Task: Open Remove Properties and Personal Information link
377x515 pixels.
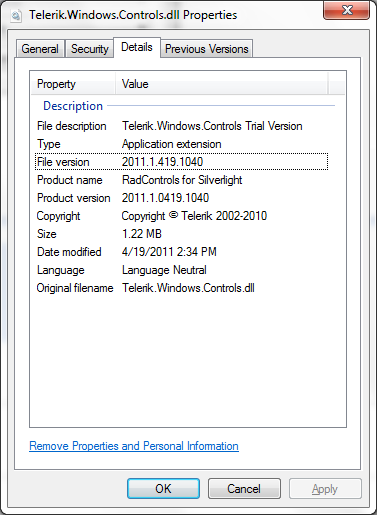Action: click(x=134, y=446)
